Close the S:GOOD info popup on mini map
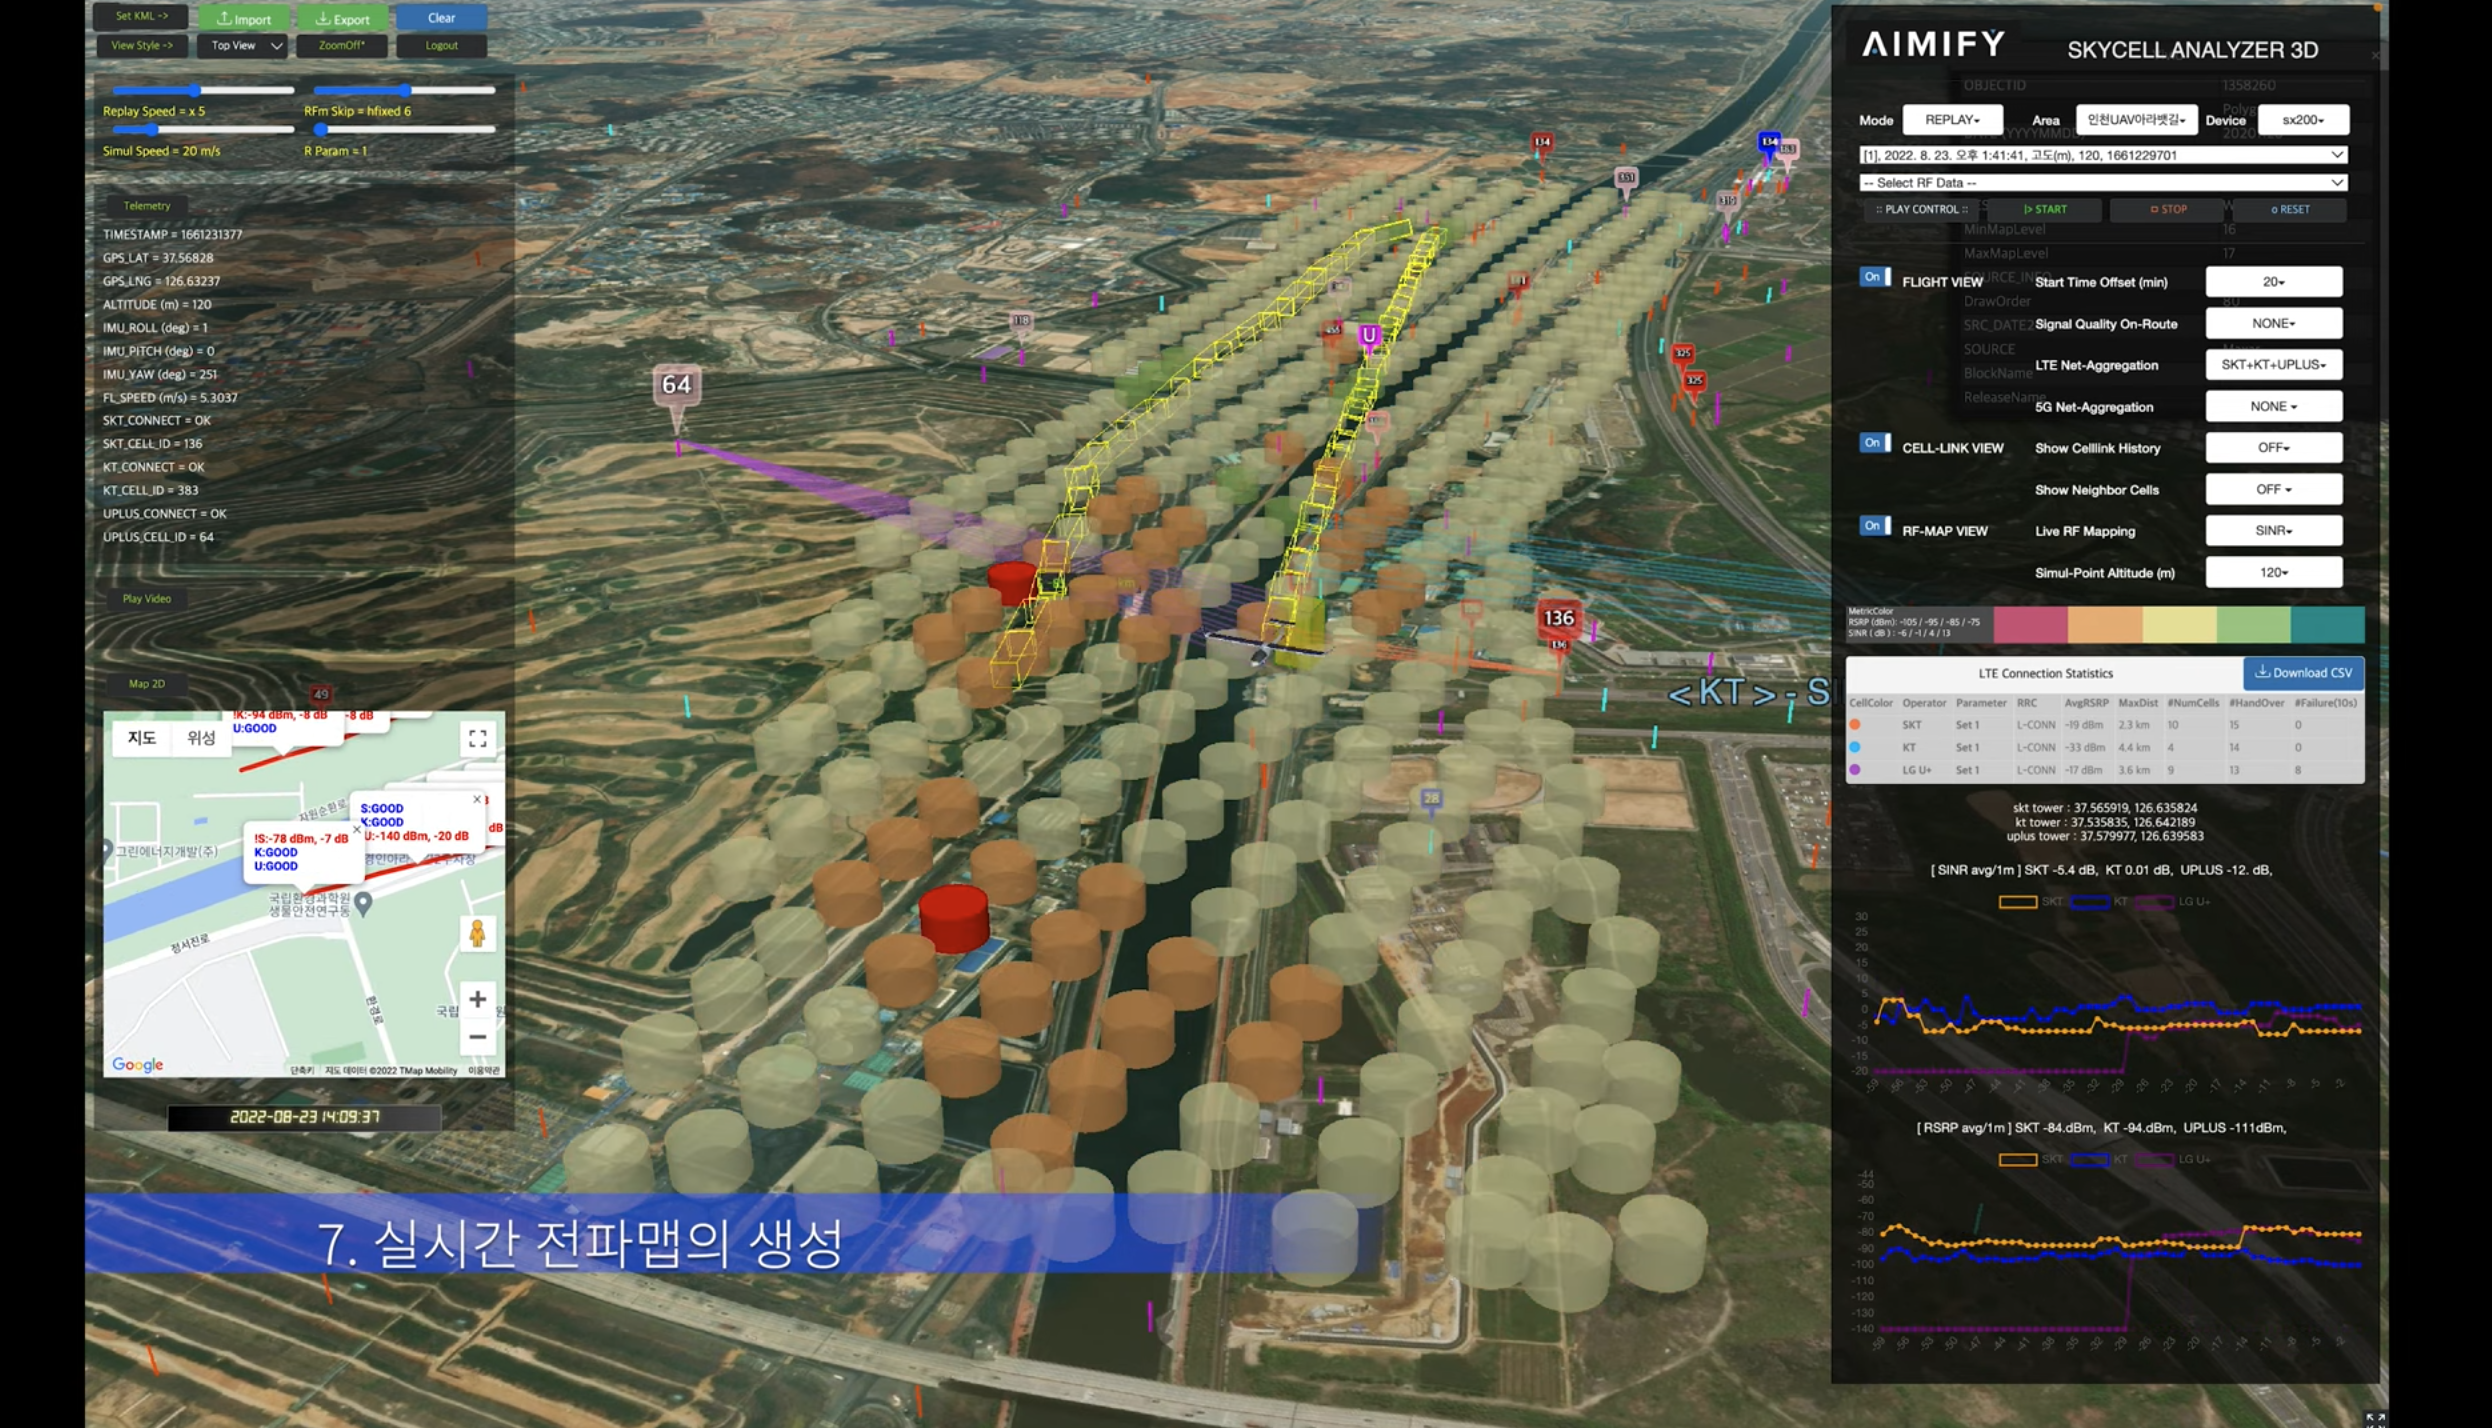 [477, 799]
